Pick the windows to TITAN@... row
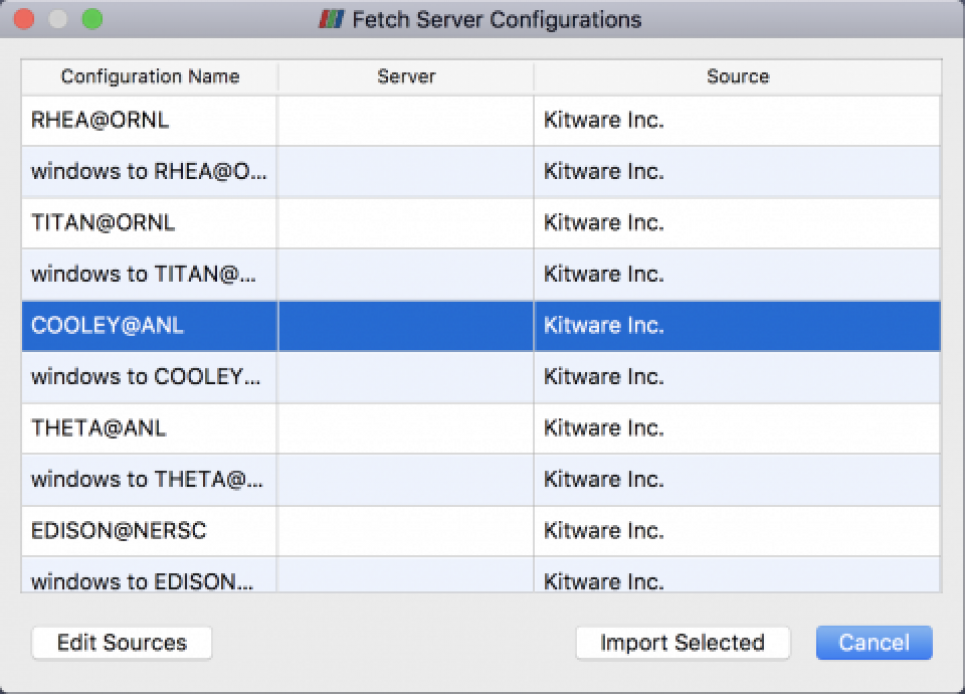965x694 pixels. click(x=148, y=274)
